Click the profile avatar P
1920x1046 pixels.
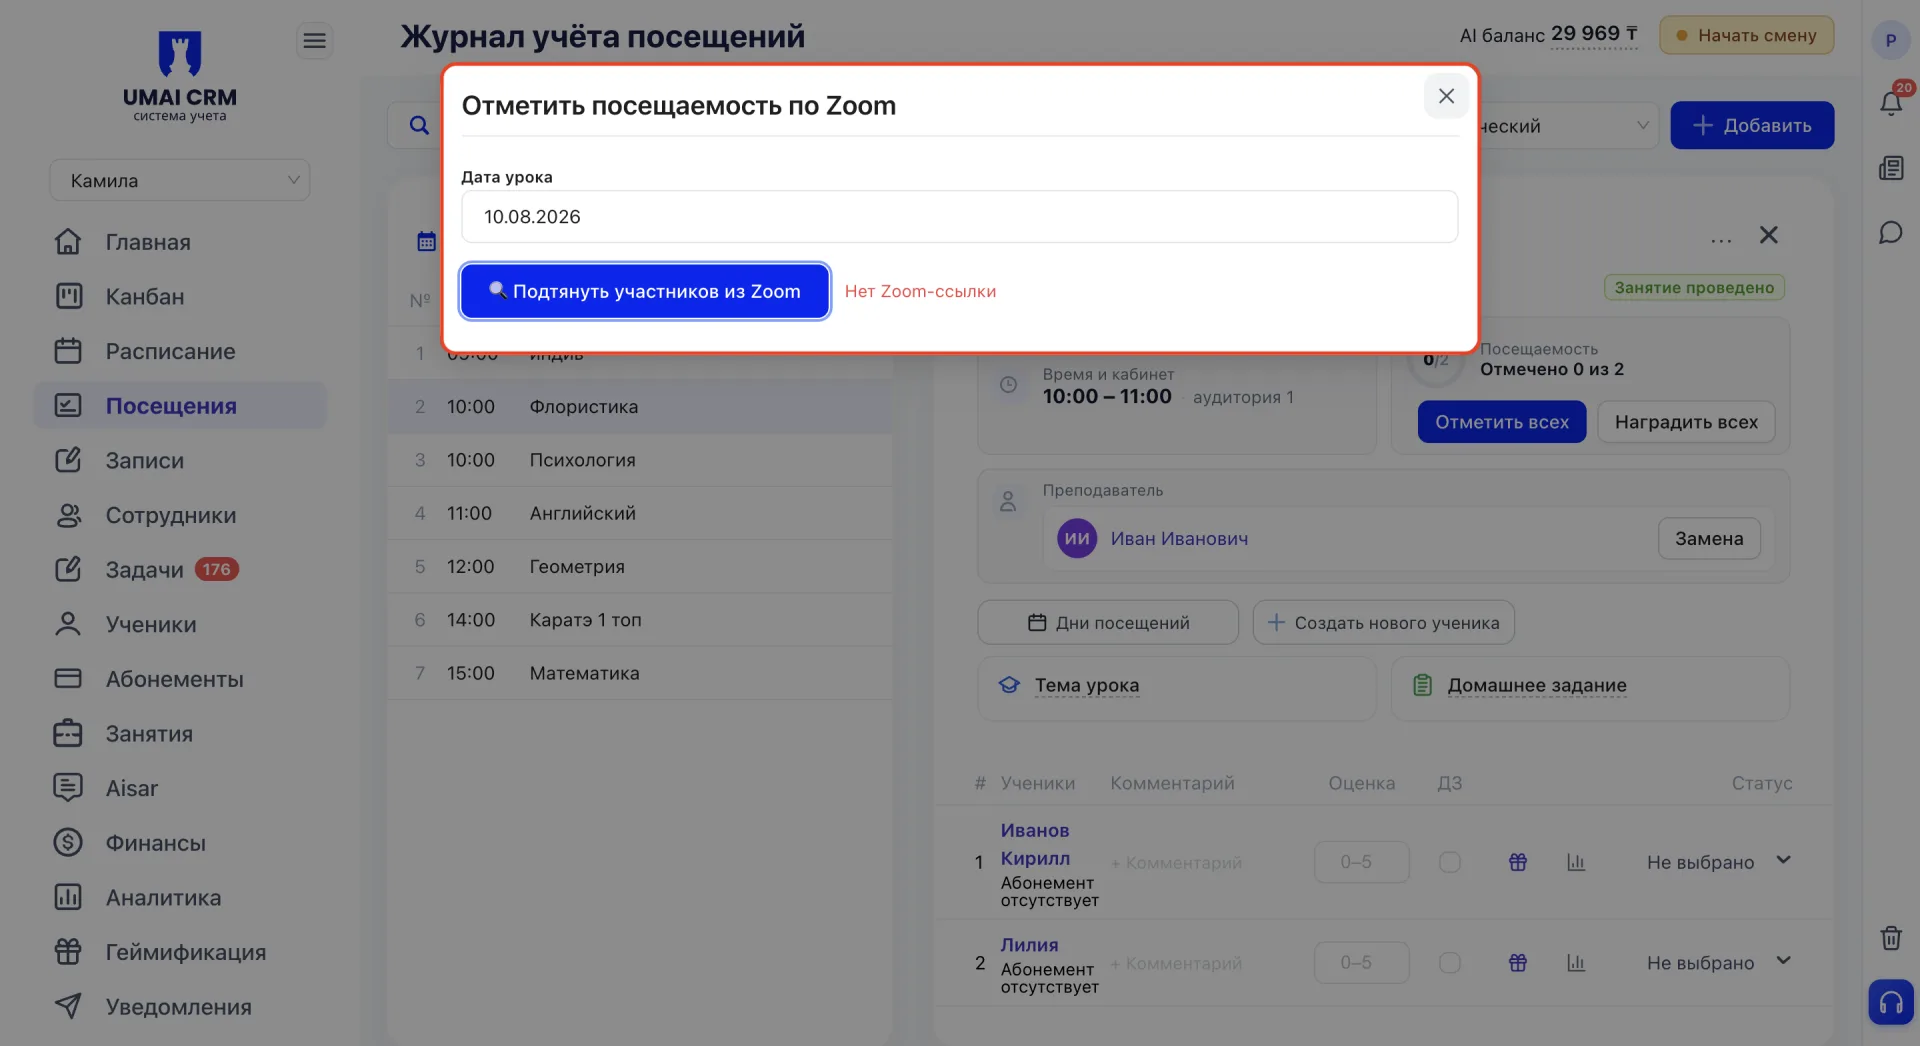click(1891, 41)
